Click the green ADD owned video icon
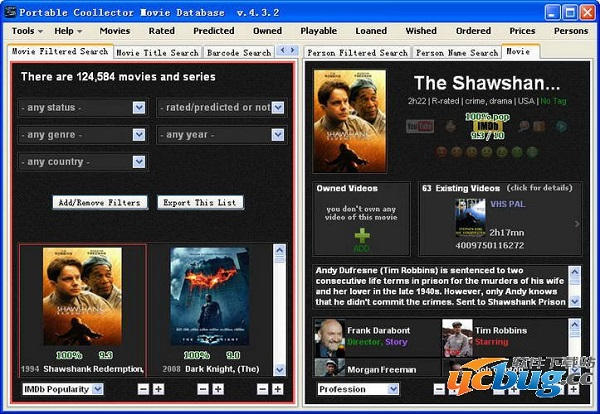 click(361, 237)
